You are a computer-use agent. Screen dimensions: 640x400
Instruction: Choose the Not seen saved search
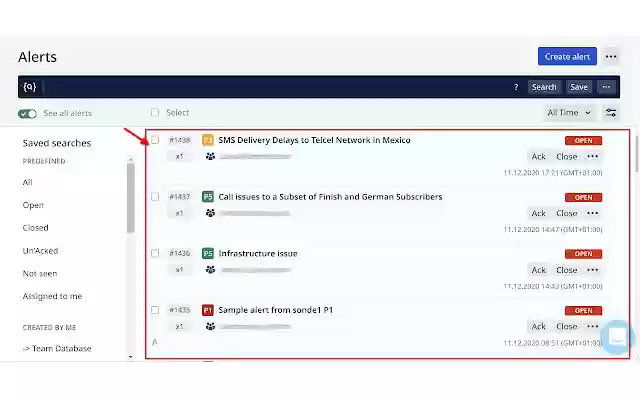40,273
